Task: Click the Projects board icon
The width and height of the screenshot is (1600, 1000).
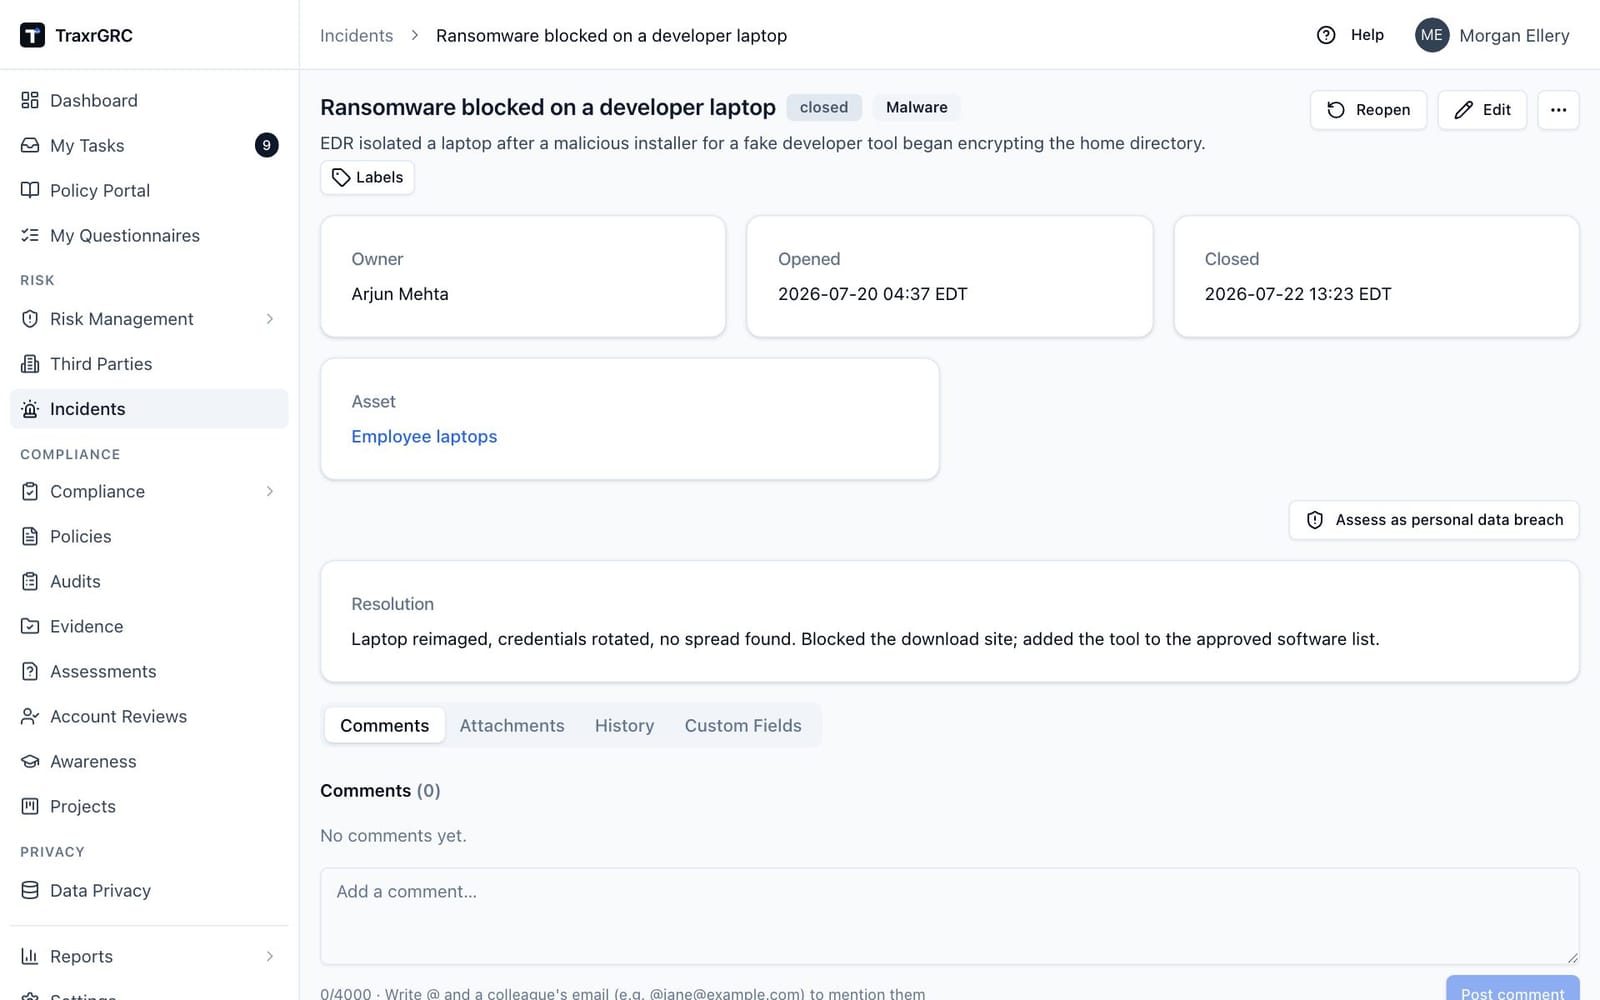Action: [30, 806]
